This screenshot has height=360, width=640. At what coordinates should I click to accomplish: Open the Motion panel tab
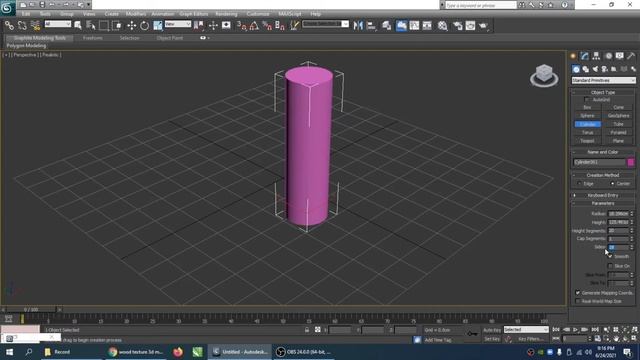tap(608, 56)
